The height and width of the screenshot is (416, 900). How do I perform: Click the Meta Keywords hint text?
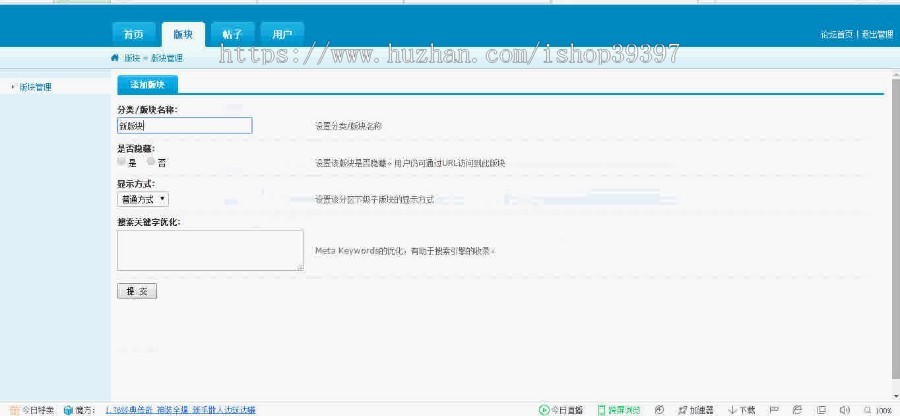click(404, 251)
